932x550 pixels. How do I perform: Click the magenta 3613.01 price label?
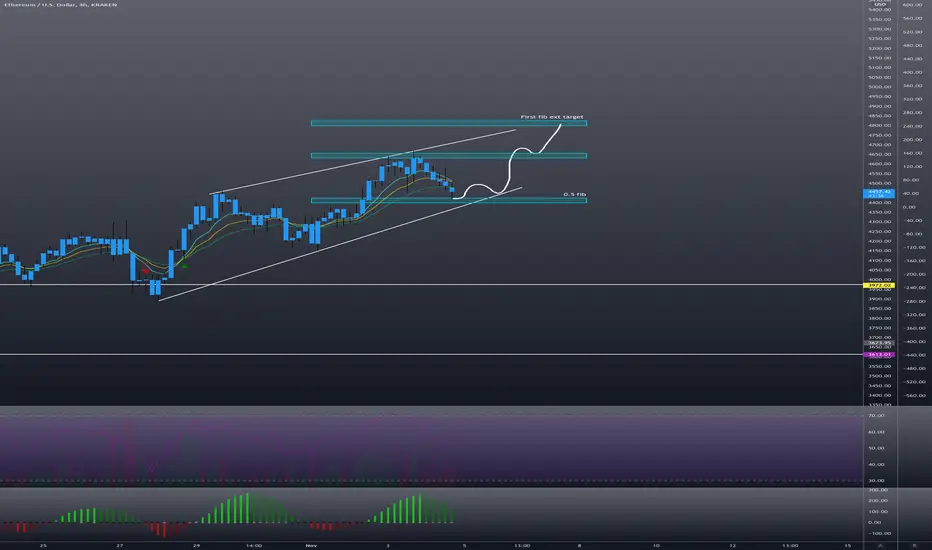[879, 354]
